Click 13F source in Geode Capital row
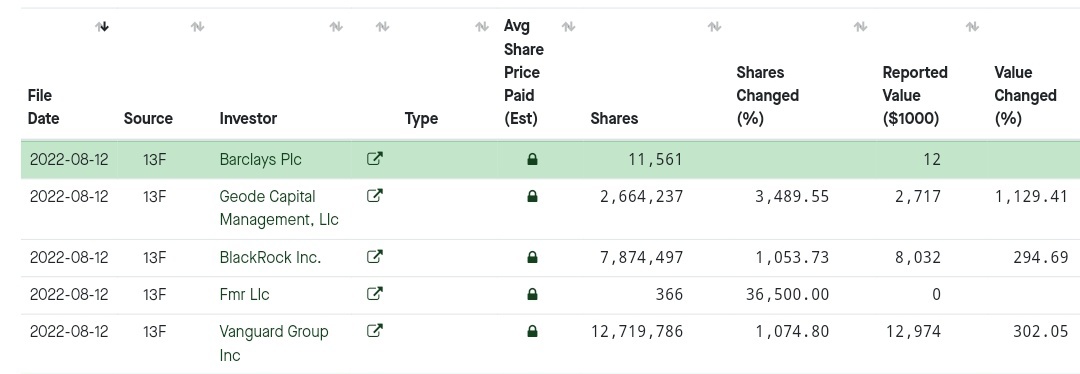This screenshot has width=1080, height=374. point(155,197)
